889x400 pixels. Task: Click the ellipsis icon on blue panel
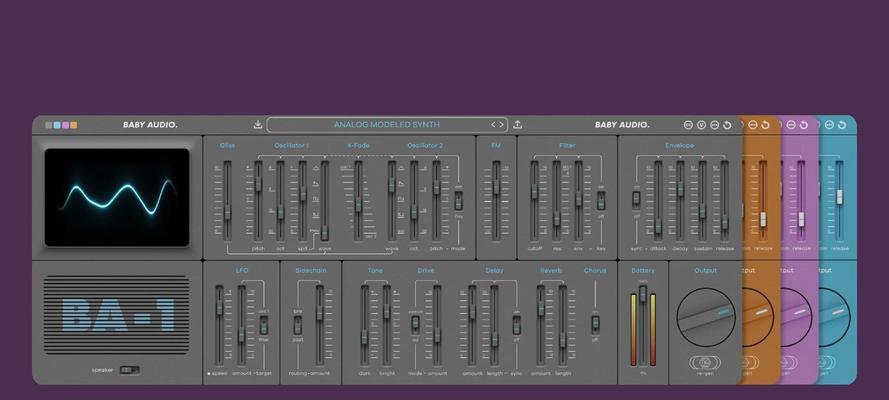[829, 125]
